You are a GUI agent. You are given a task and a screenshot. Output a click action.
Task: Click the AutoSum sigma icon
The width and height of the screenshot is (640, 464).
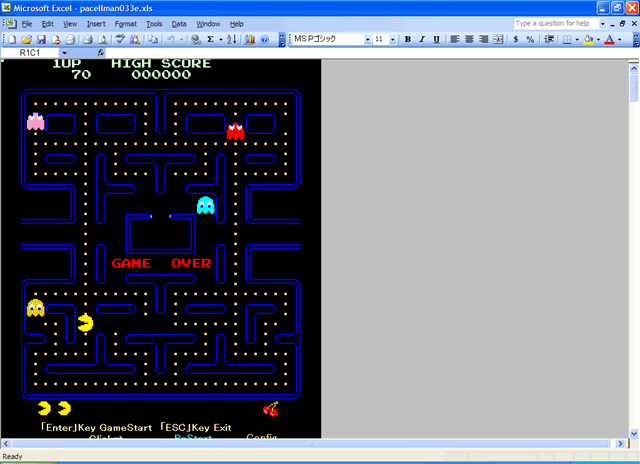(210, 39)
